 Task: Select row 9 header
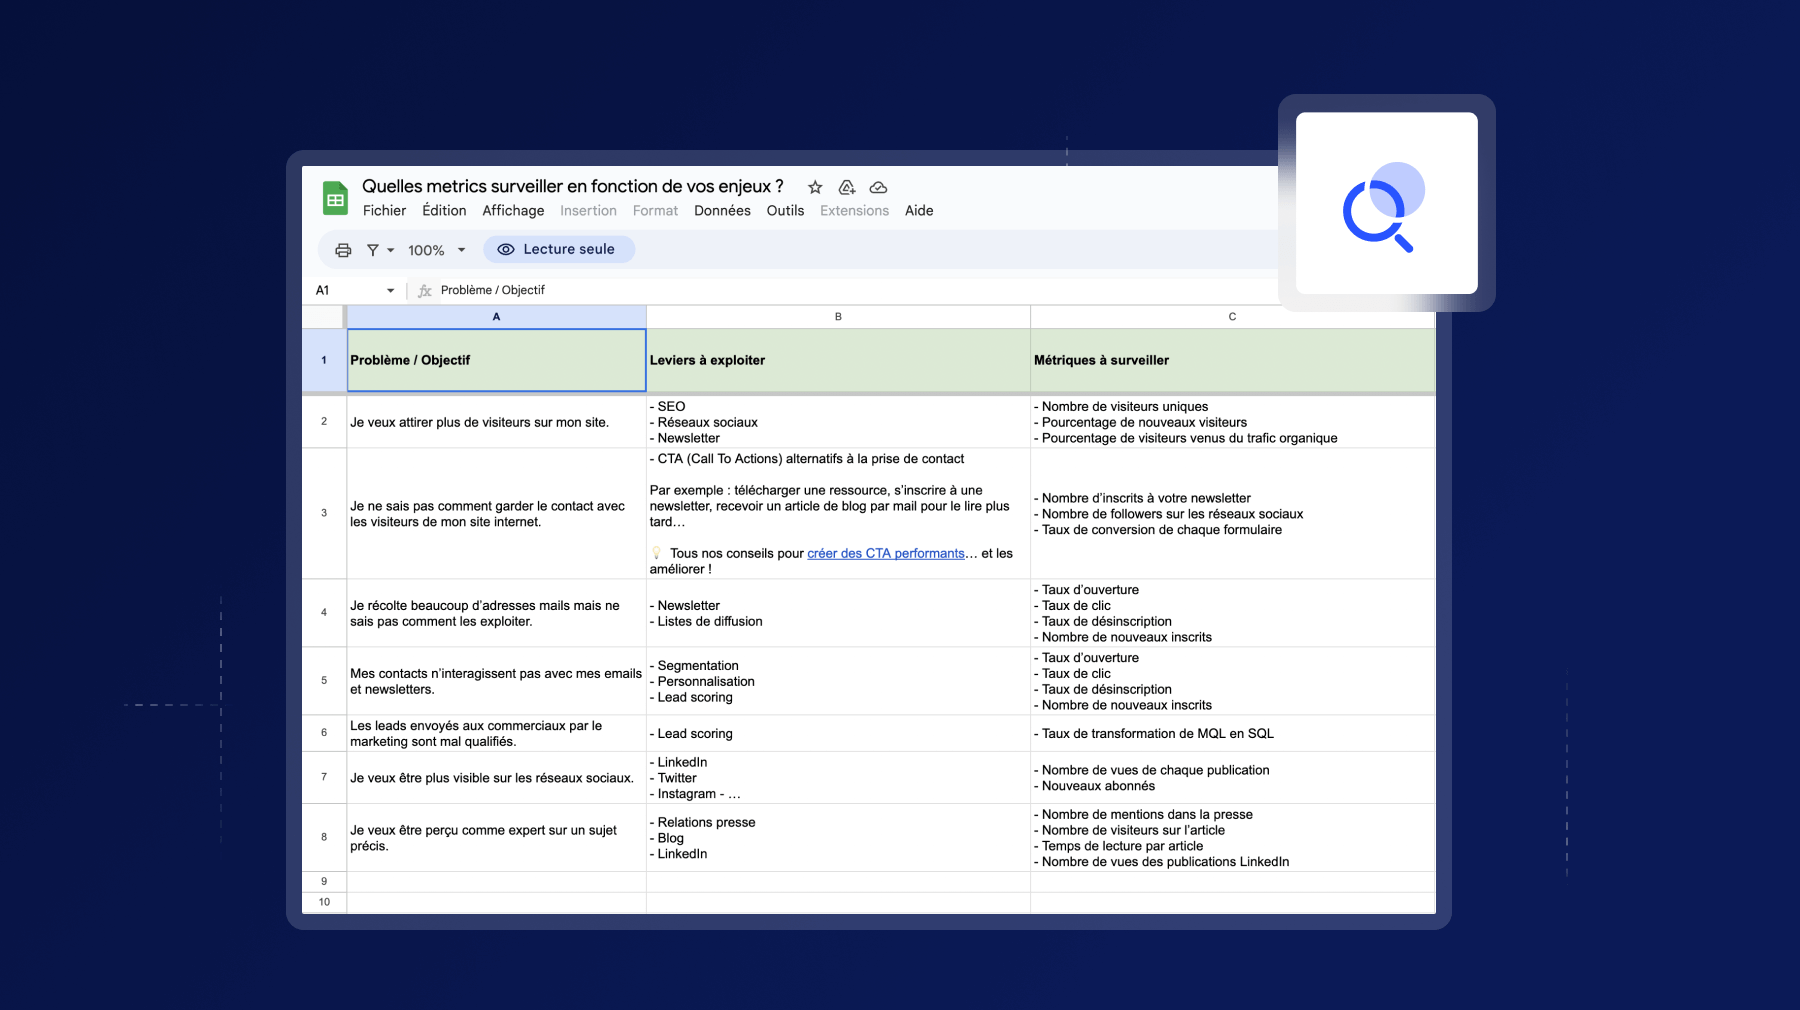click(324, 882)
